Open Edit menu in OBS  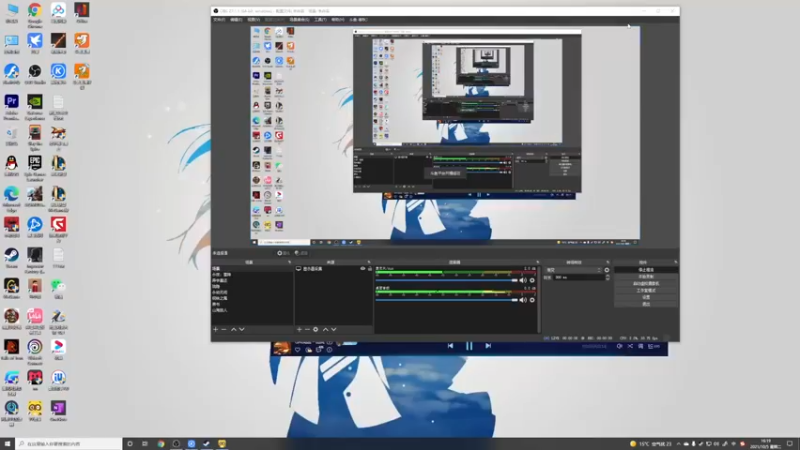(236, 19)
